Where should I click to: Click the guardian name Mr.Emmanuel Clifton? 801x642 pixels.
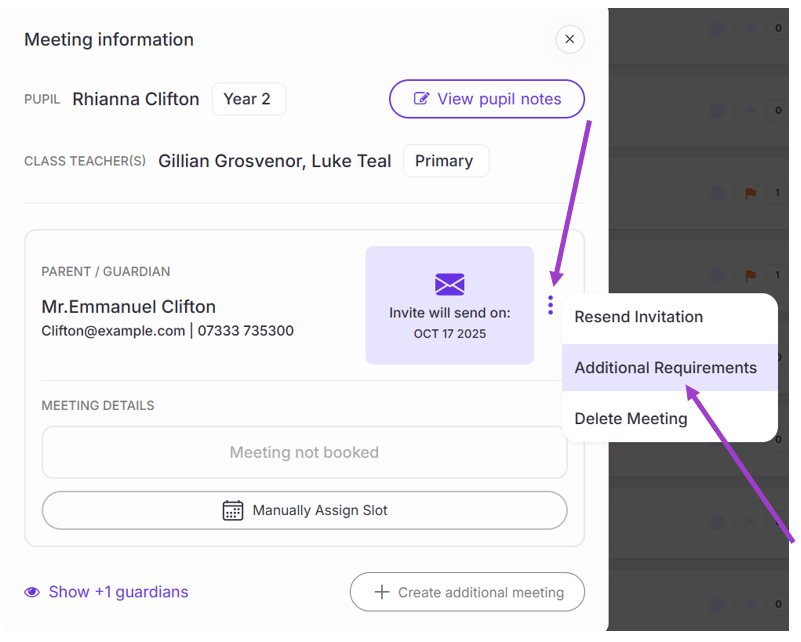coord(128,306)
